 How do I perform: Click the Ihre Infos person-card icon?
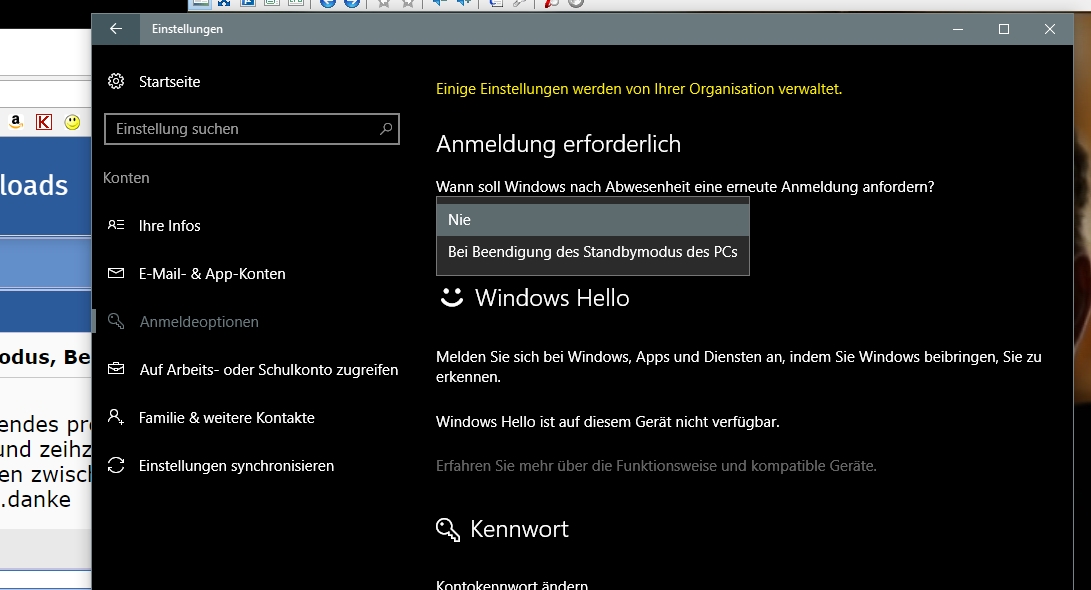click(116, 225)
